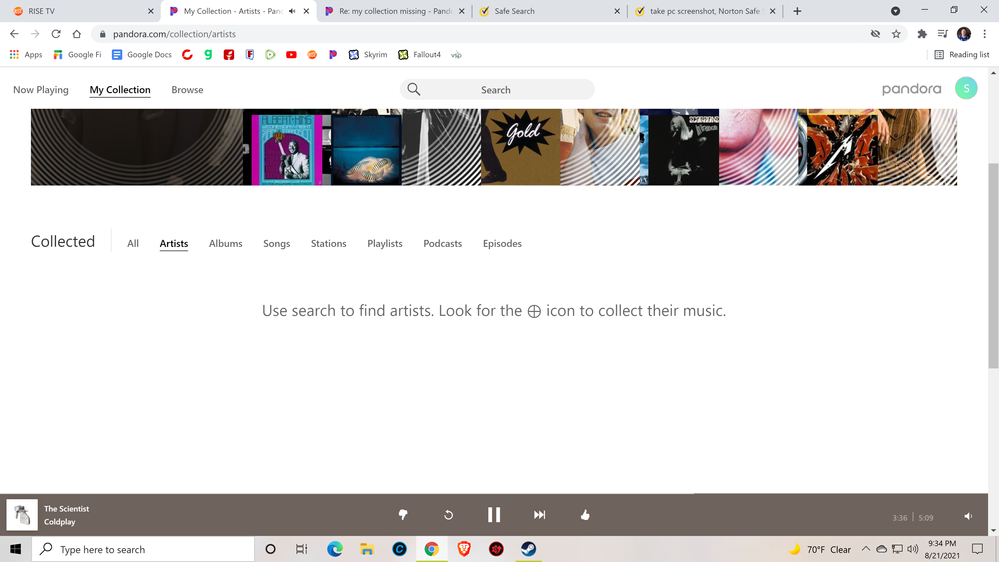The height and width of the screenshot is (562, 999).
Task: Open the Chrome three-dot menu
Action: [x=985, y=34]
